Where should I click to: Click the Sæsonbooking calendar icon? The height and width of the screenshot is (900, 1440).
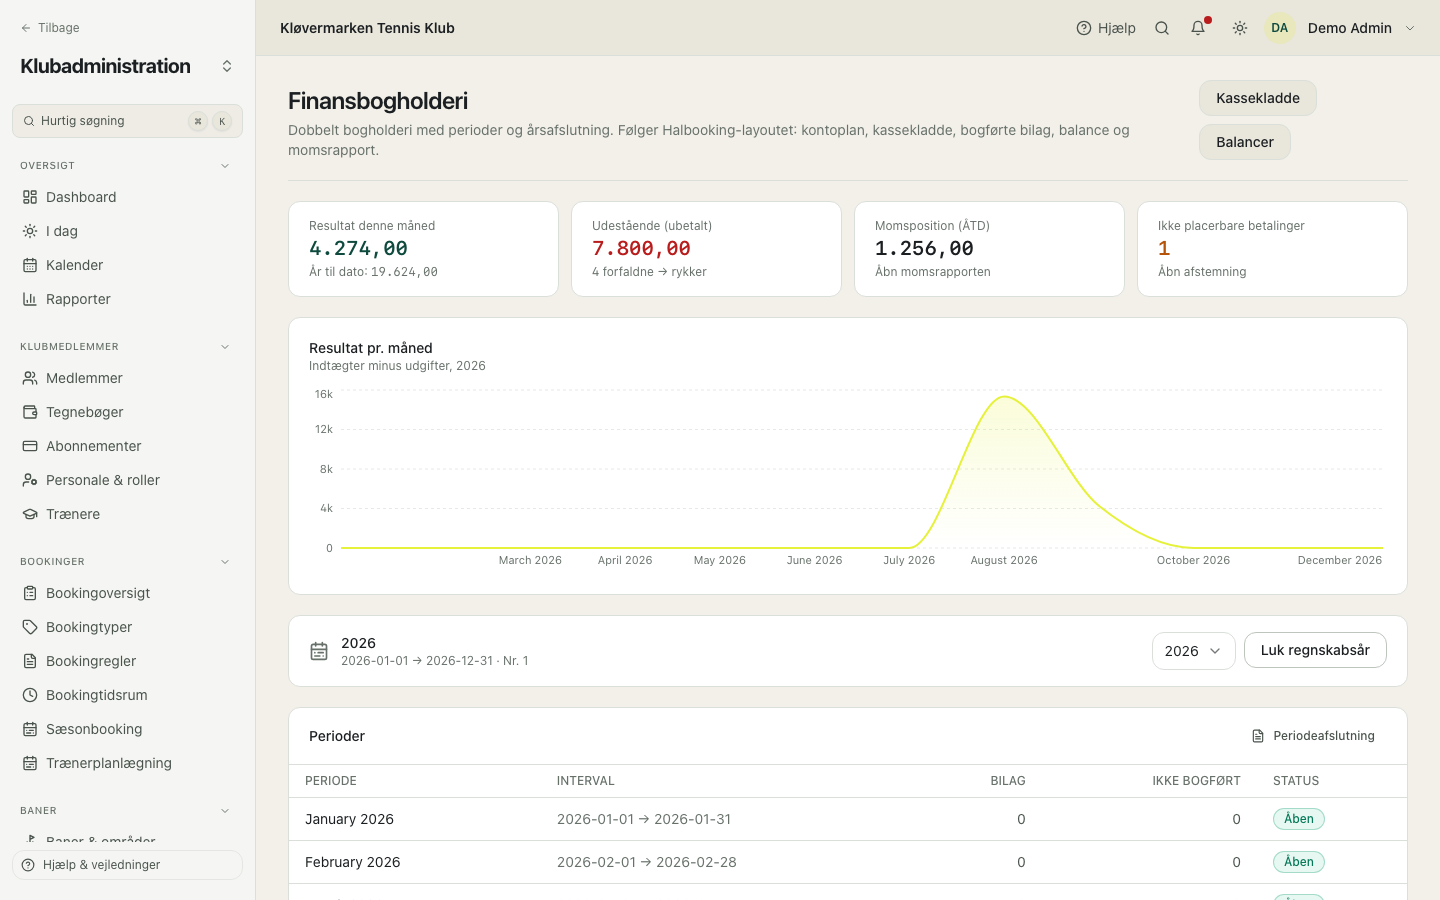(30, 729)
